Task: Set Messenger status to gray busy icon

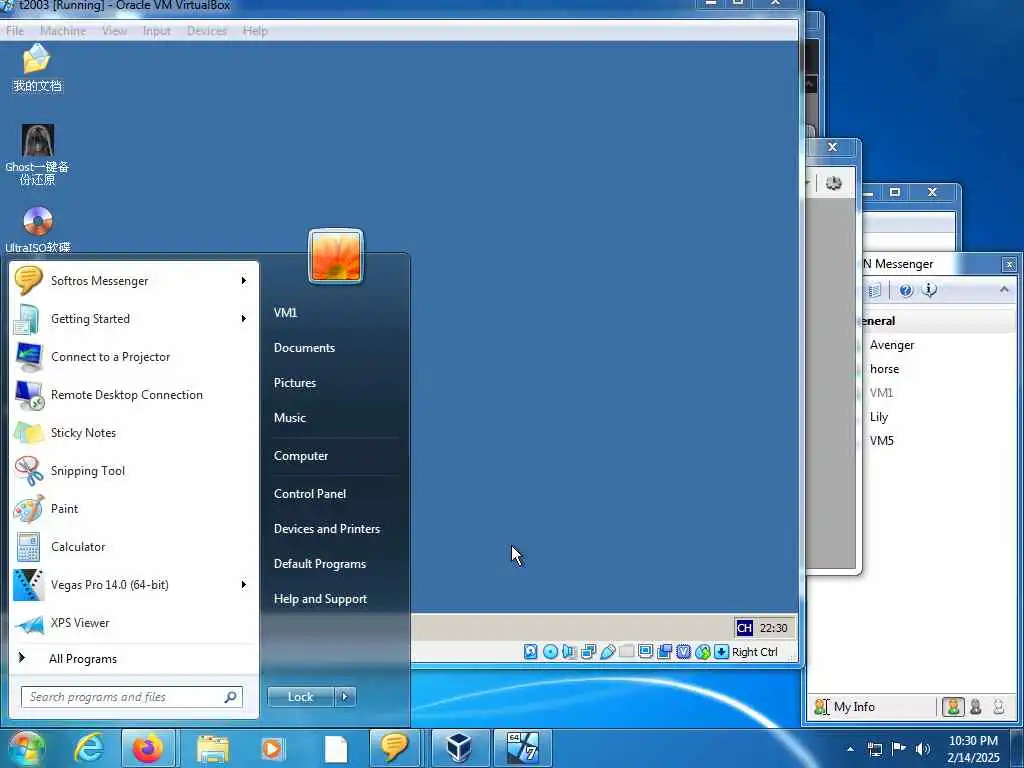Action: 976,707
